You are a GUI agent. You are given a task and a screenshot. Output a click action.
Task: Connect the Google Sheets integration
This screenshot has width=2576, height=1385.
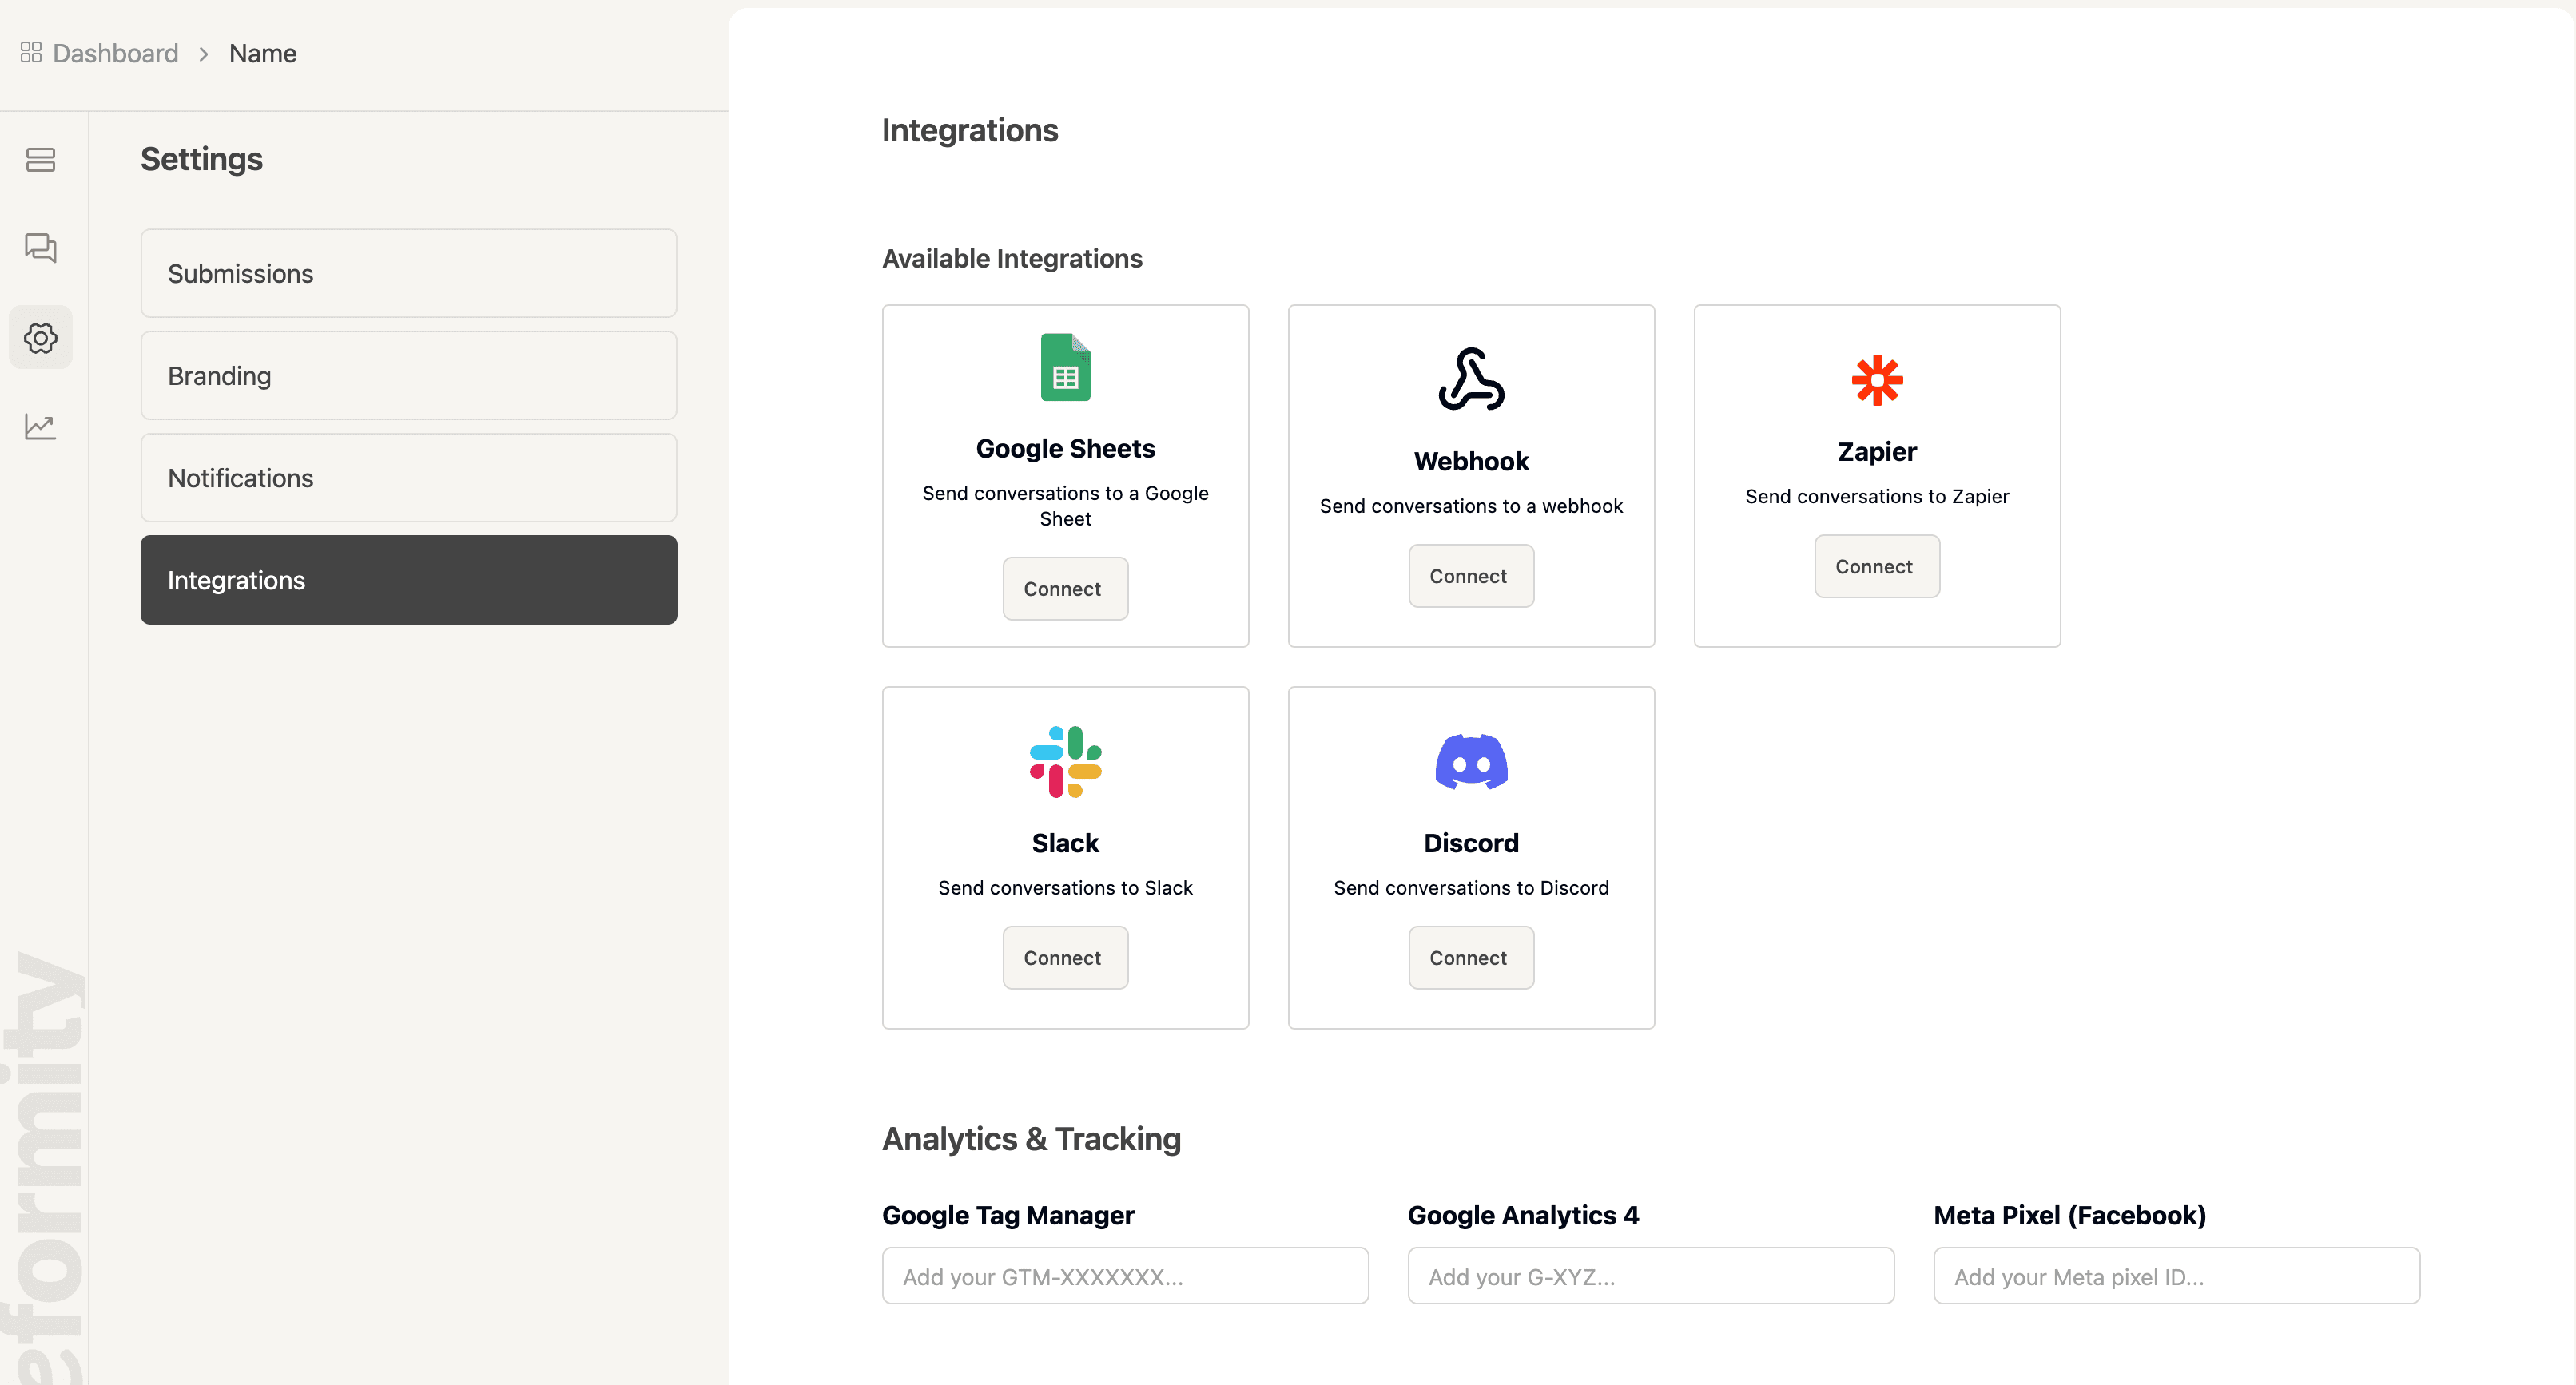click(x=1064, y=588)
